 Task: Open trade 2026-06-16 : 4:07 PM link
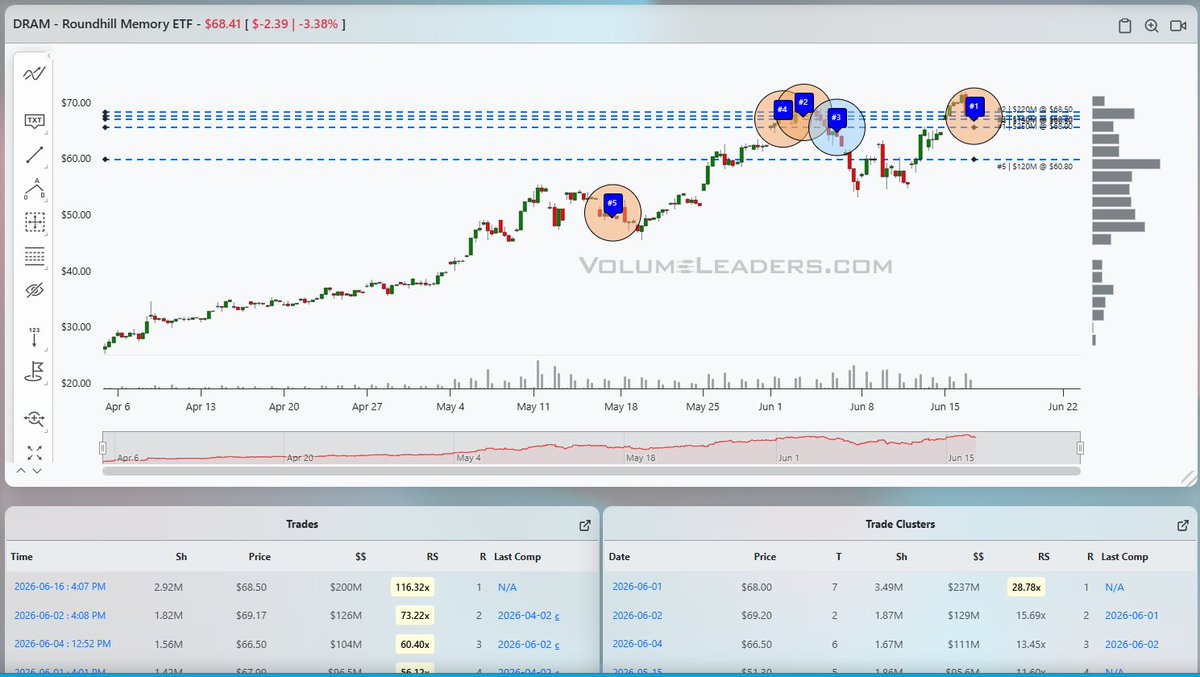tap(60, 587)
